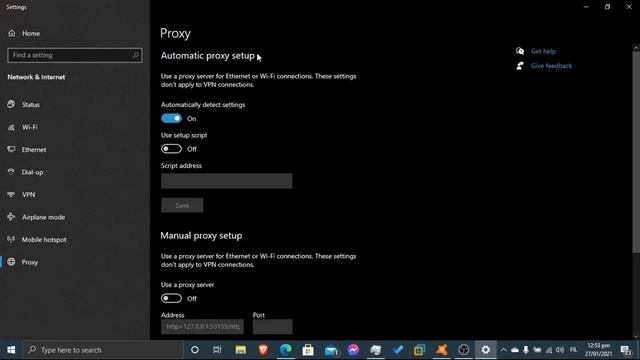Click the network signal tray icon

click(x=549, y=350)
